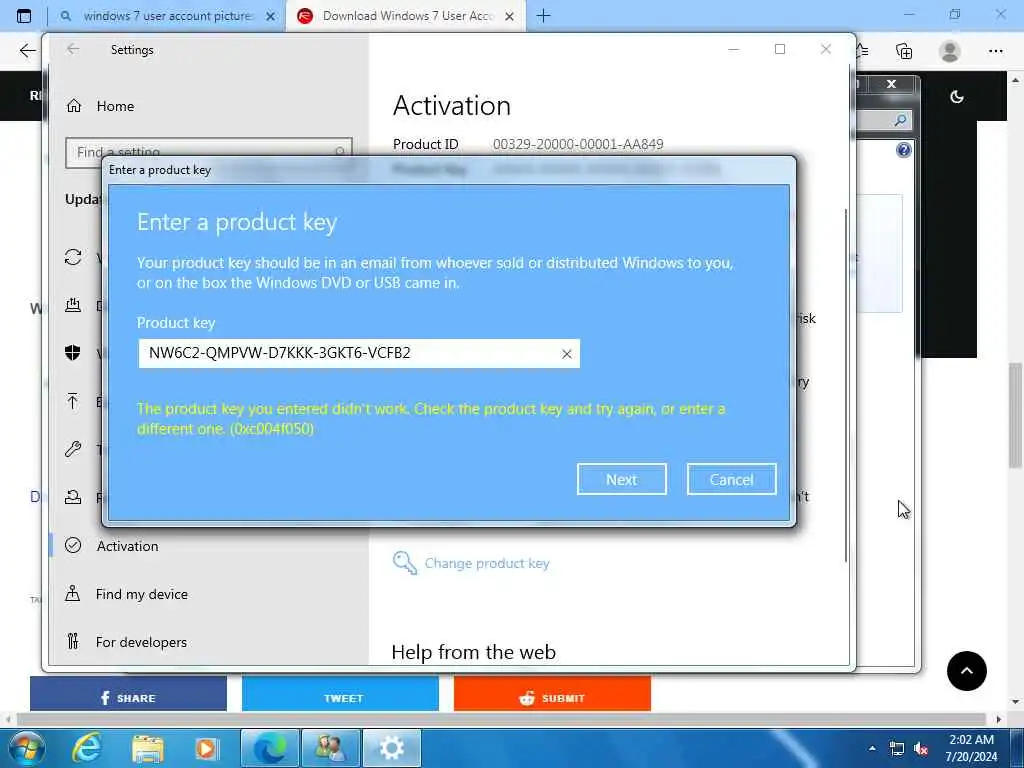Click Next in product key dialog

click(x=622, y=479)
